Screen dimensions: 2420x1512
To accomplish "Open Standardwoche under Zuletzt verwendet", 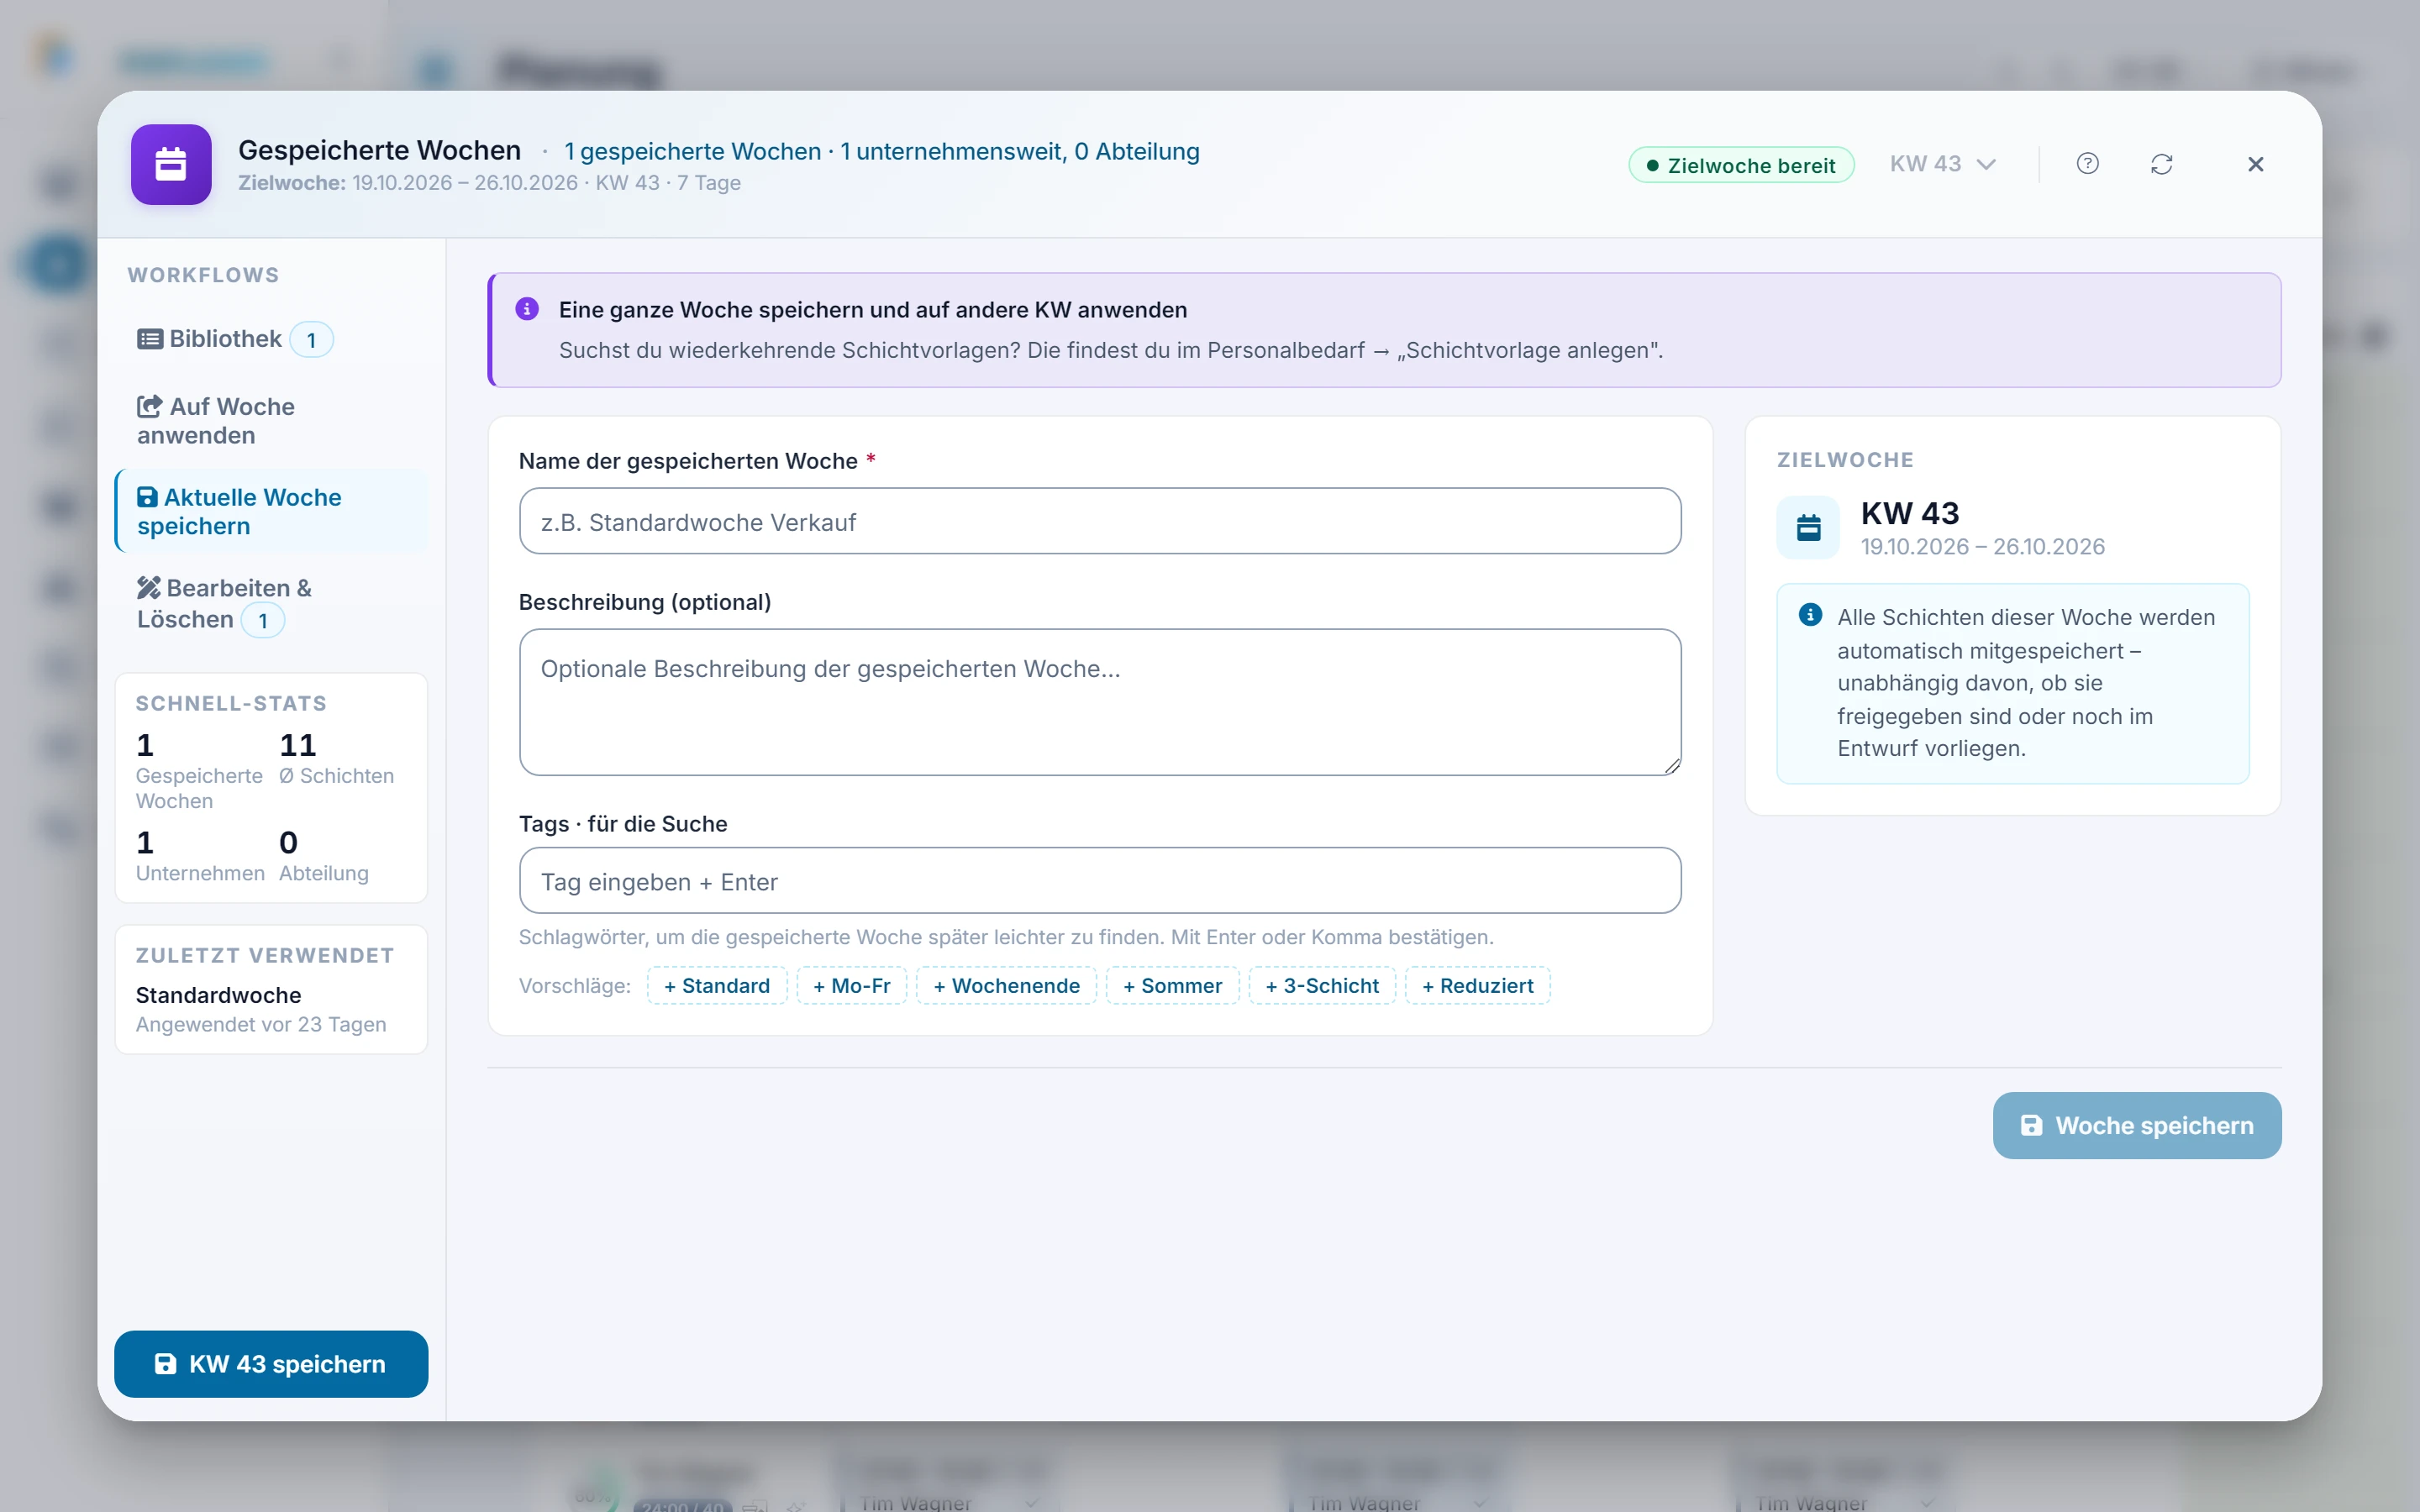I will coord(271,1009).
